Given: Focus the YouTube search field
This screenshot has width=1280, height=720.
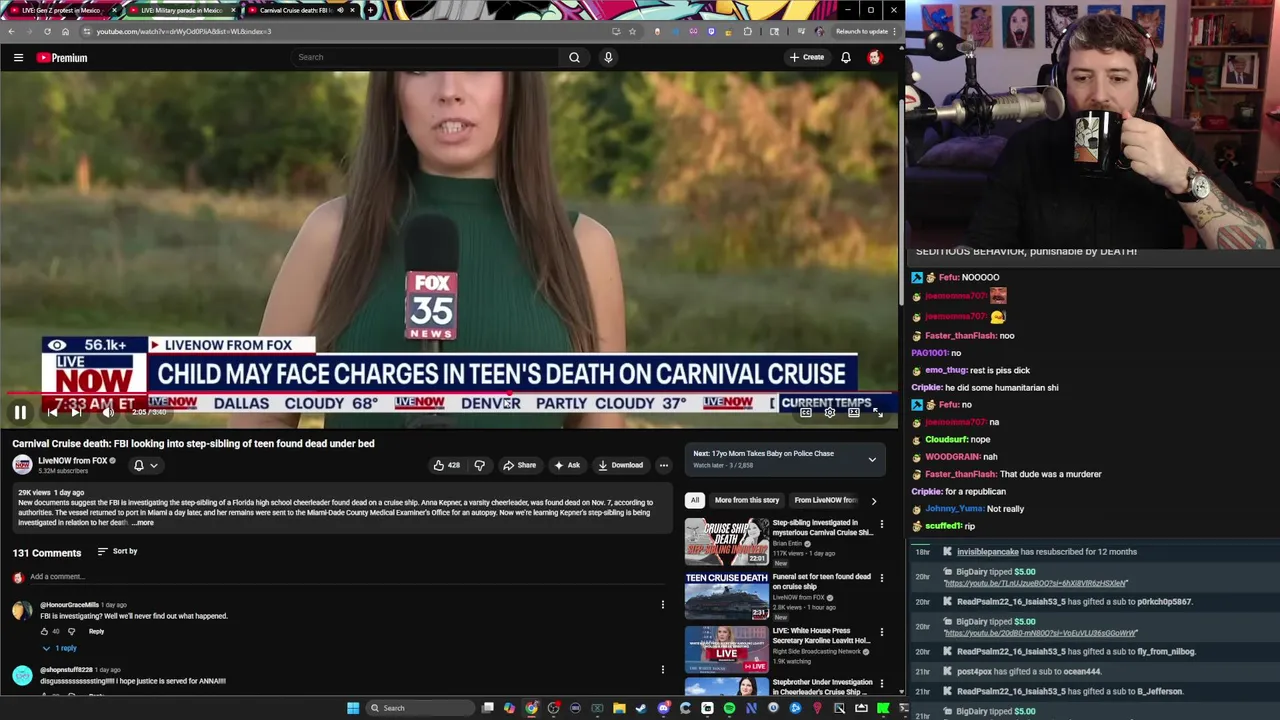Looking at the screenshot, I should (425, 57).
